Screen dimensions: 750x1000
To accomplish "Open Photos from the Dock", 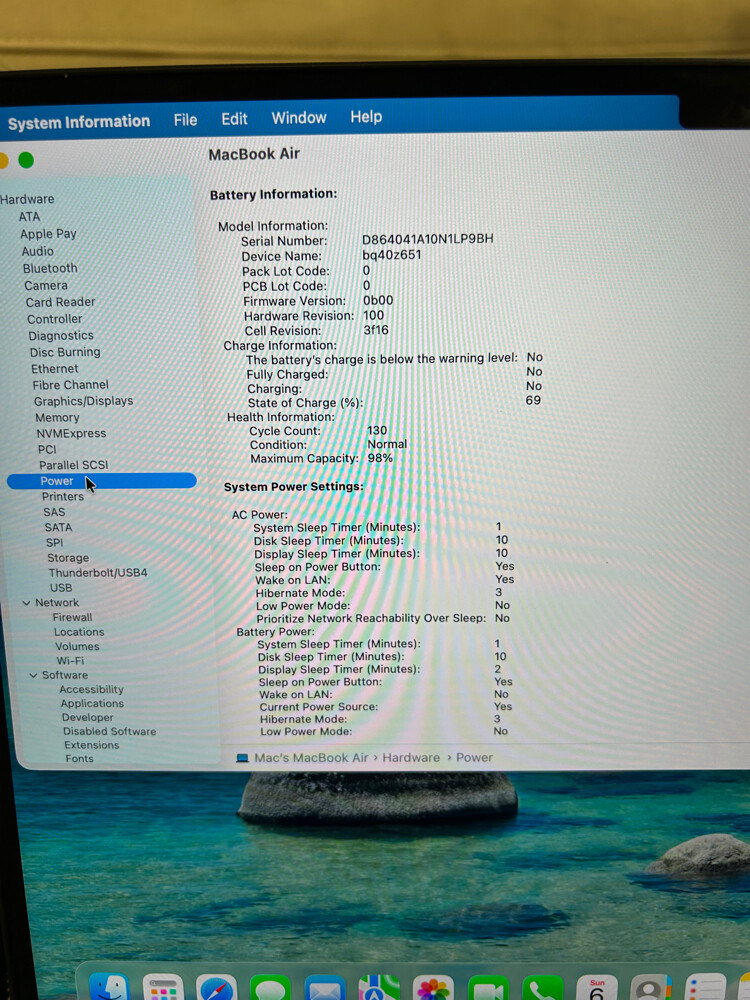I will [433, 987].
